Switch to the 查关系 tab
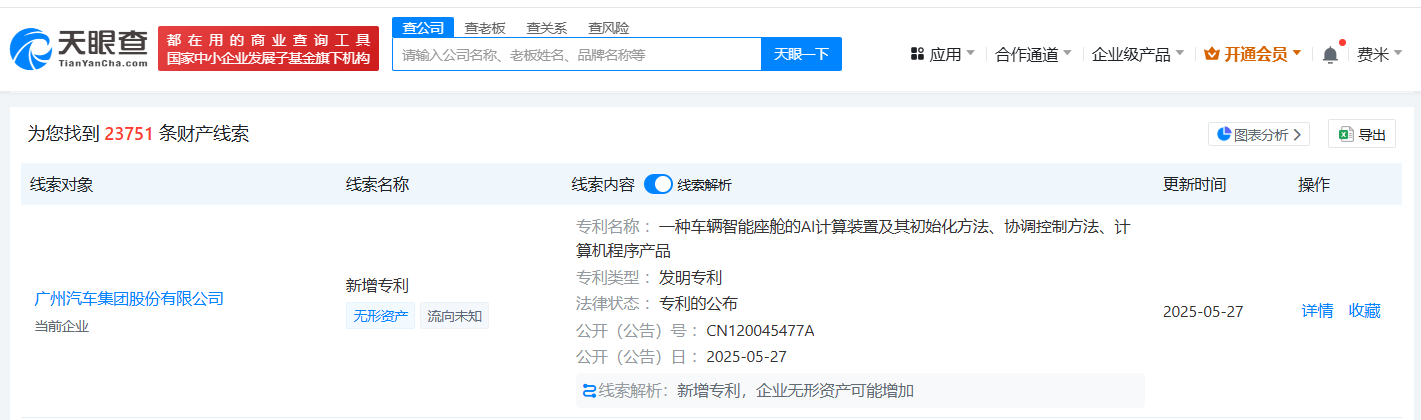This screenshot has width=1421, height=420. [547, 27]
